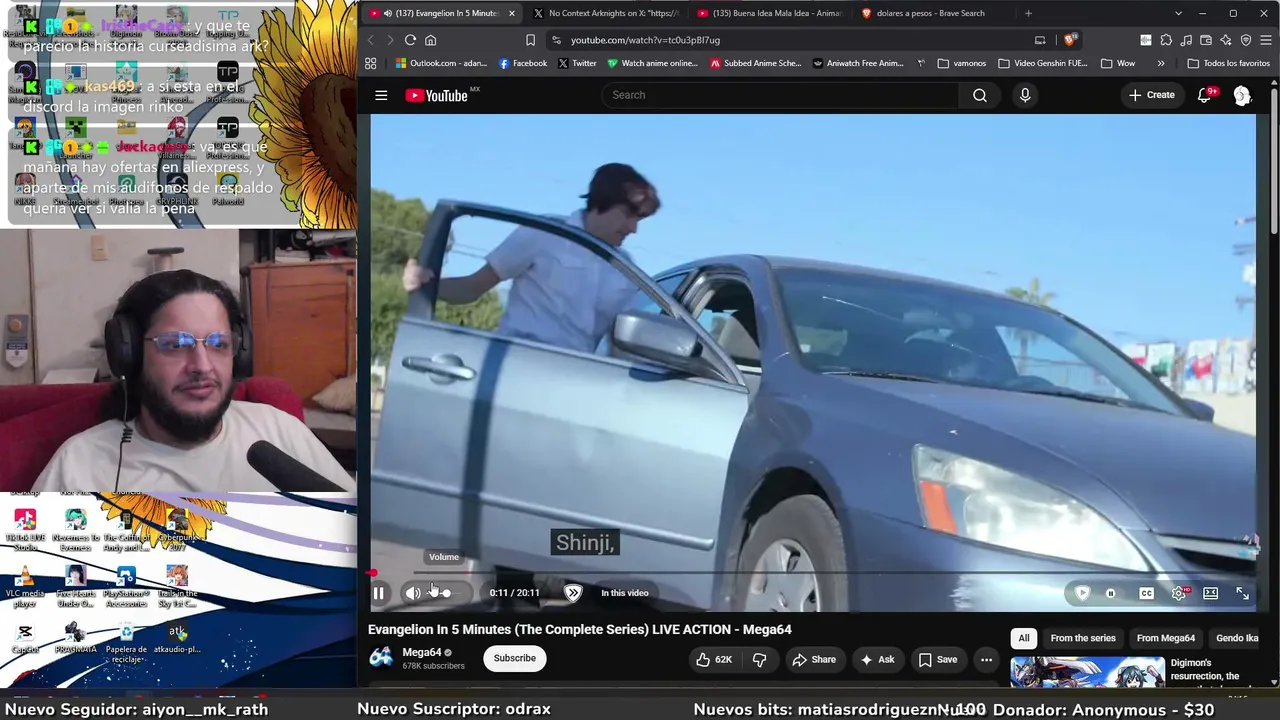
Task: Expand the 'Video Genshin FUE...' bookmark folder
Action: (x=1043, y=63)
